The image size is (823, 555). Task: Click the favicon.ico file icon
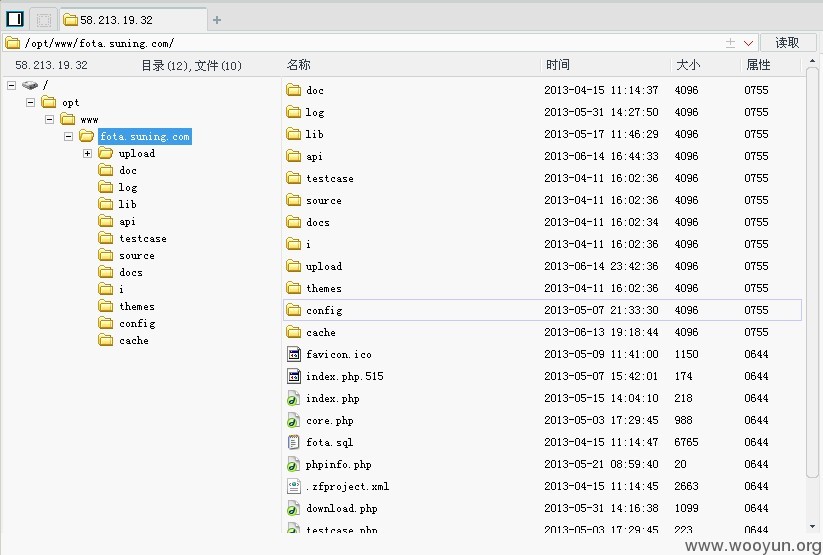294,354
